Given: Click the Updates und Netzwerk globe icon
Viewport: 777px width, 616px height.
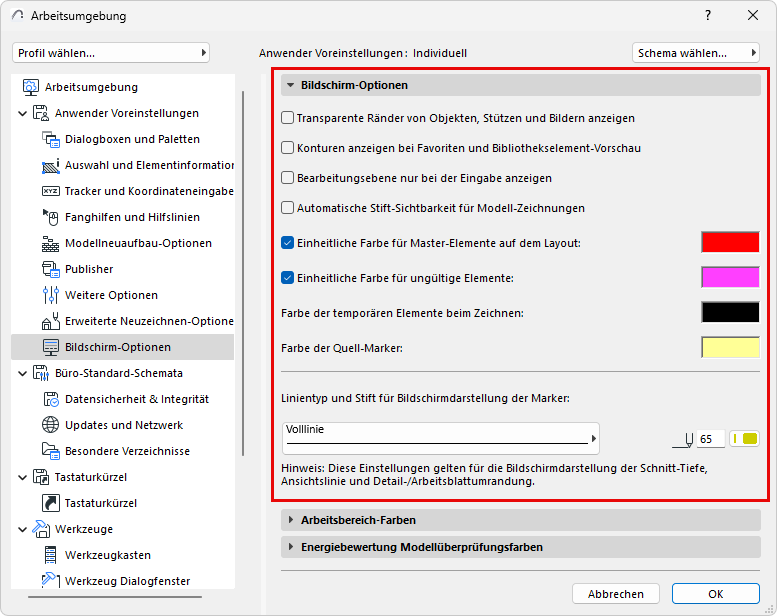Looking at the screenshot, I should [x=51, y=425].
